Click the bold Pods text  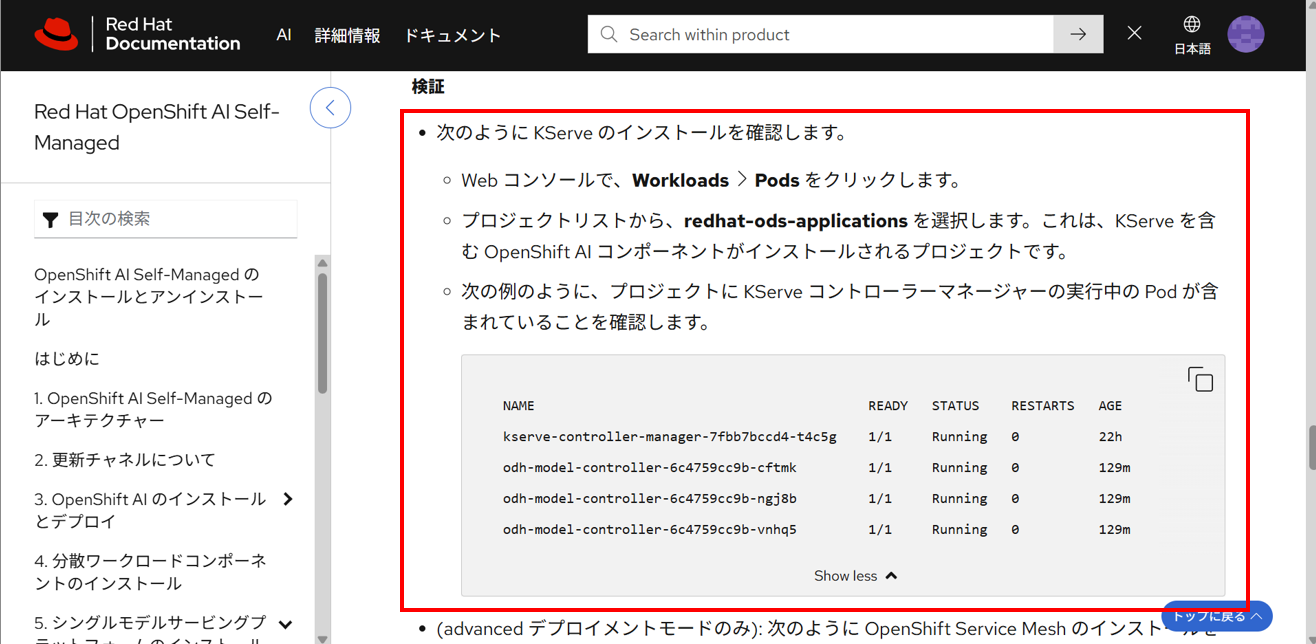pyautogui.click(x=777, y=181)
